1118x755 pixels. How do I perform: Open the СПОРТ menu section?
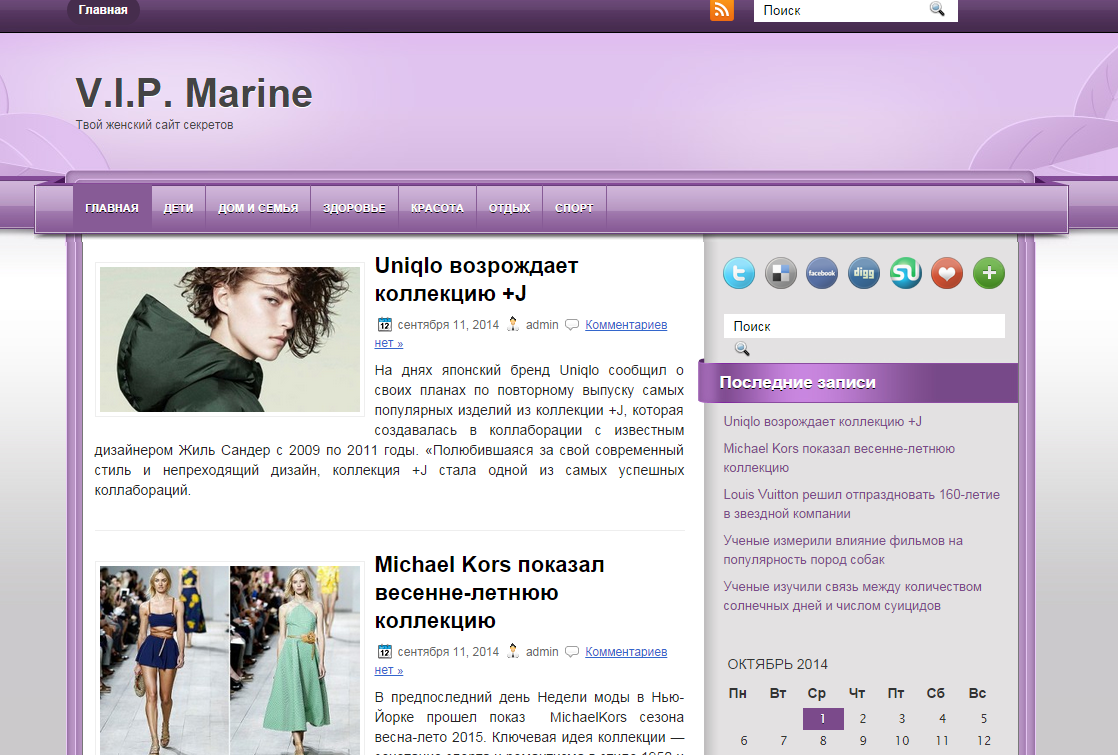click(x=574, y=208)
